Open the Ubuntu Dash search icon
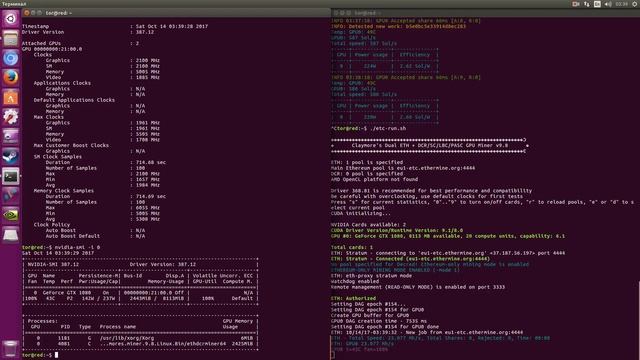The image size is (640, 360). (x=11, y=18)
